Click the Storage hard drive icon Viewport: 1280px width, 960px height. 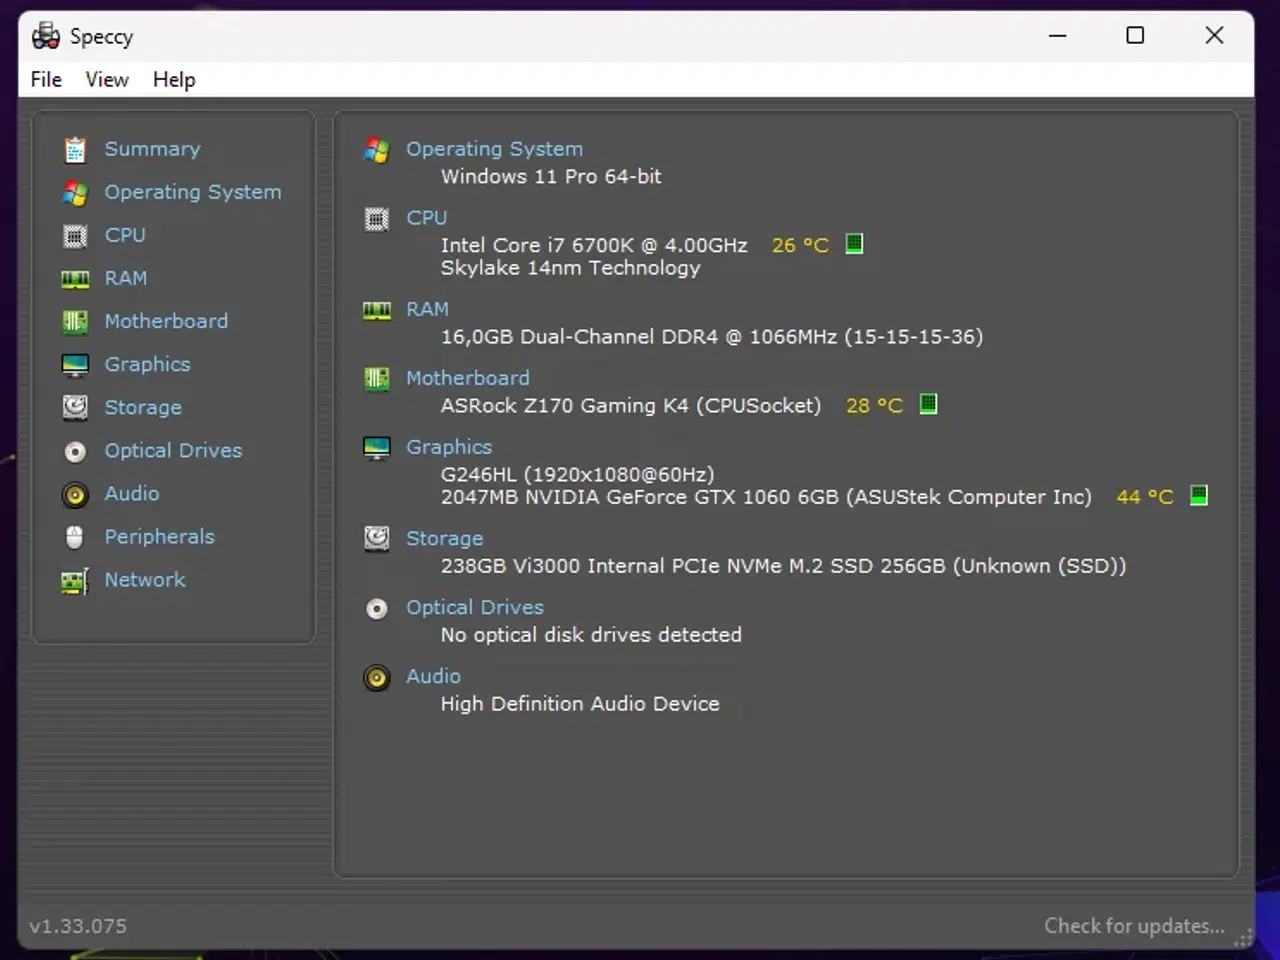[75, 407]
